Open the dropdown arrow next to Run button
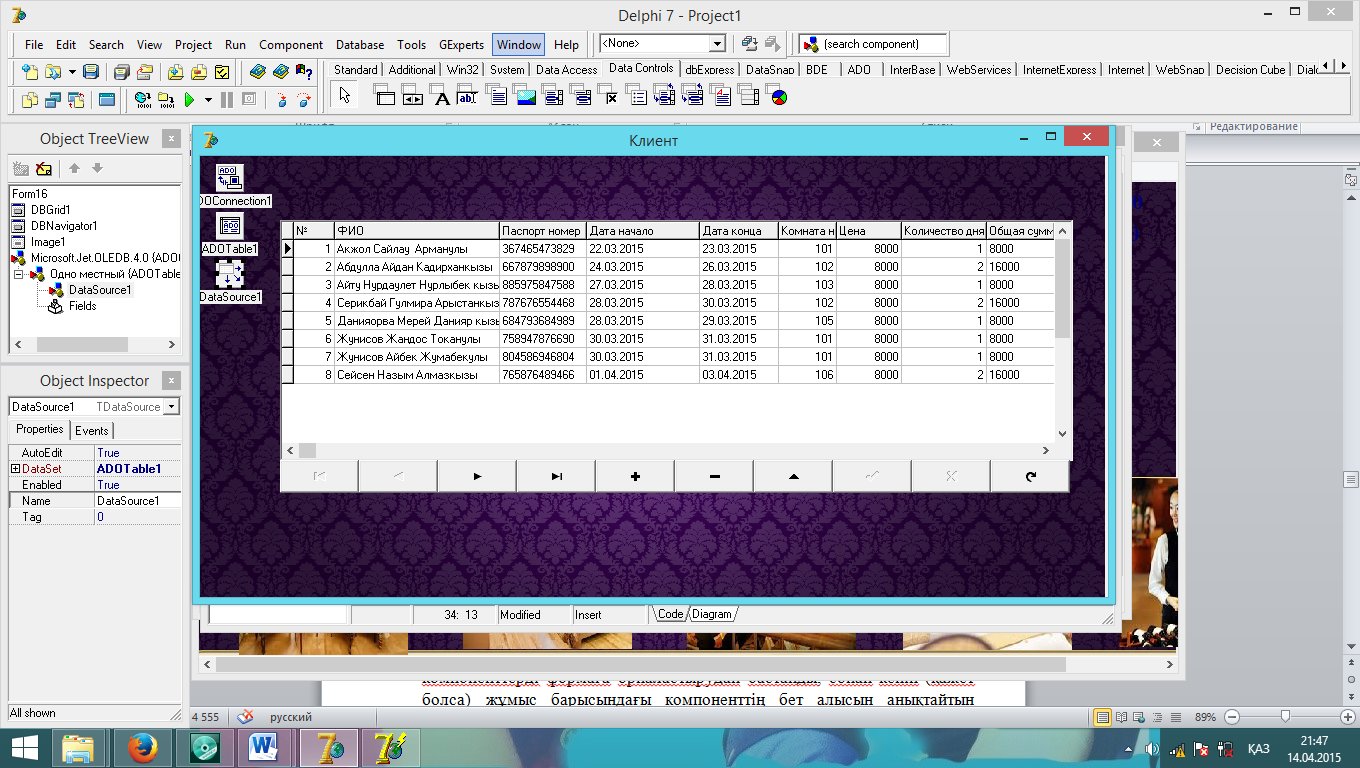The image size is (1360, 768). coord(208,99)
